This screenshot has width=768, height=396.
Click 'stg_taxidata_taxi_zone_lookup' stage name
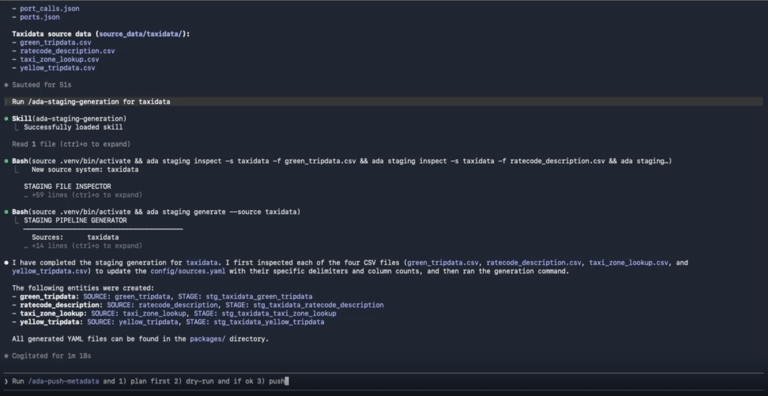point(279,314)
